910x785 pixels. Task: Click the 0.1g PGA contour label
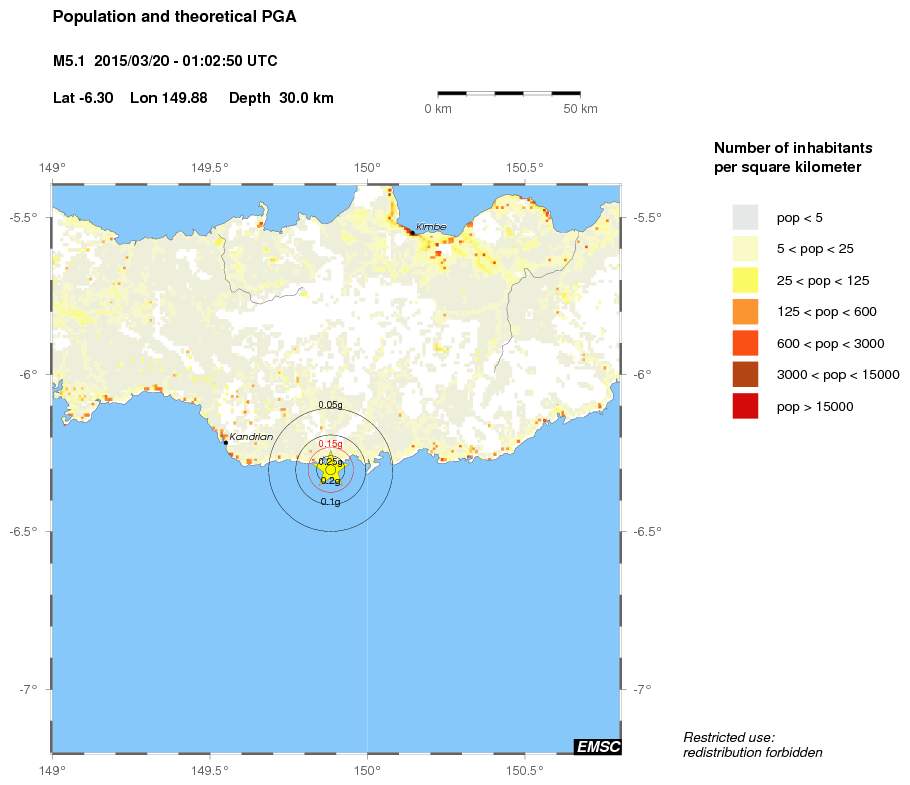pyautogui.click(x=330, y=501)
